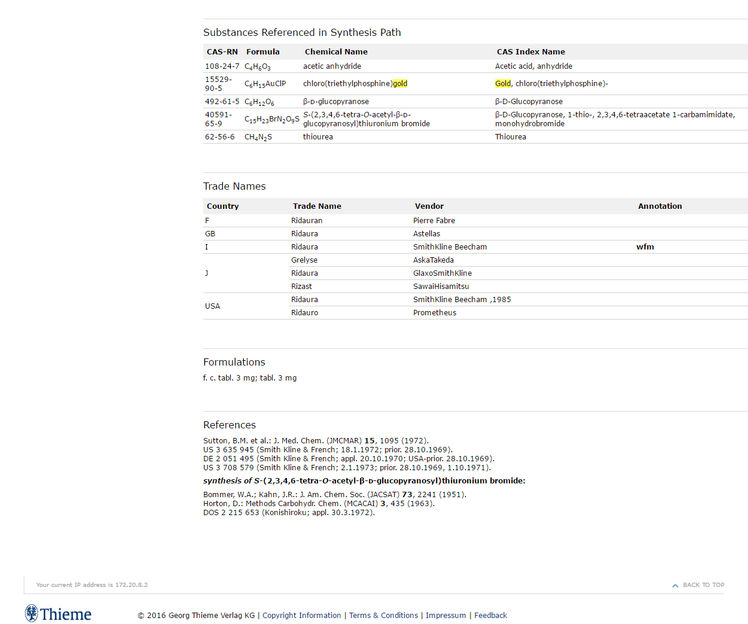
Task: Click the Trade Names section heading
Action: pos(234,186)
